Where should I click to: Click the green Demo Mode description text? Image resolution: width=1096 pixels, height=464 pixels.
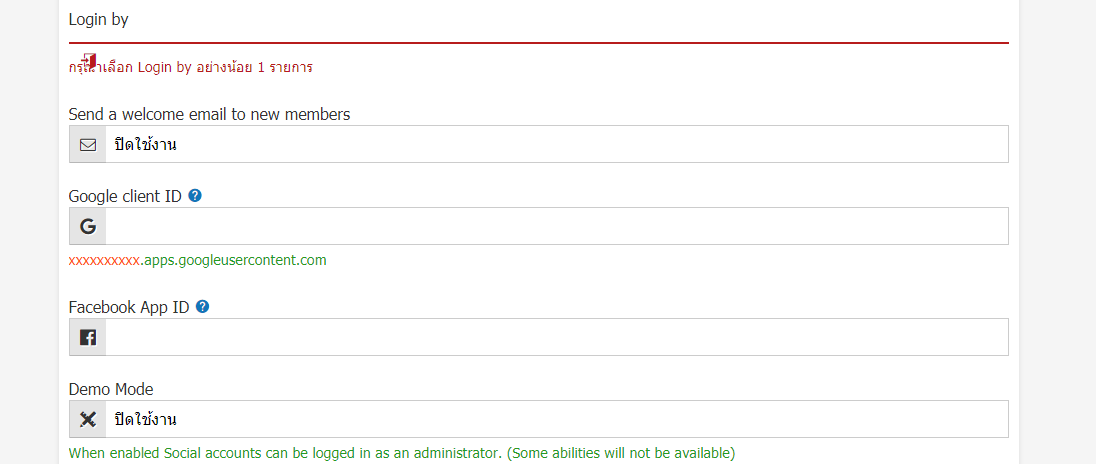[402, 453]
